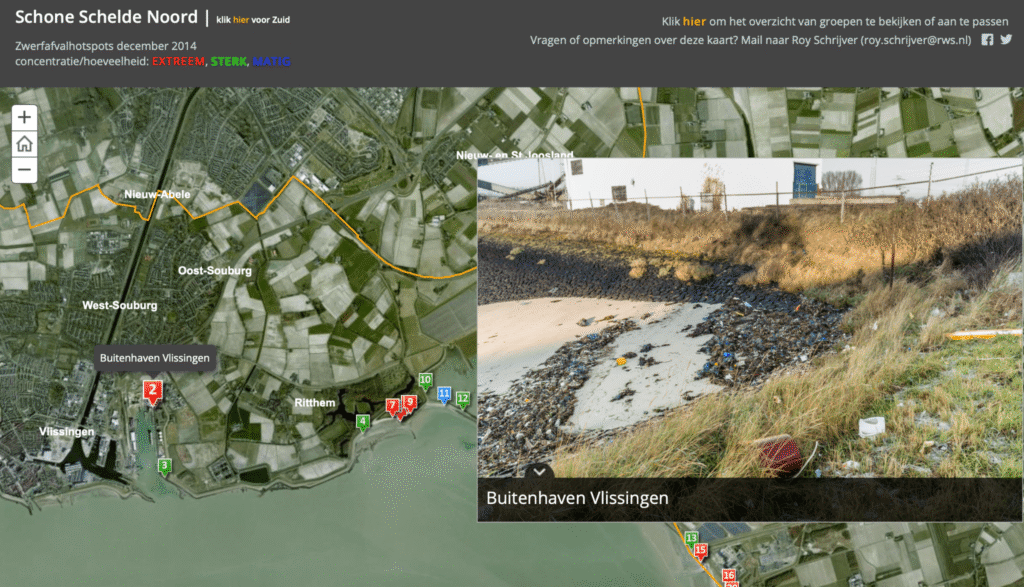Follow the 'hier' link for Zuid
Viewport: 1024px width, 587px height.
pyautogui.click(x=240, y=19)
